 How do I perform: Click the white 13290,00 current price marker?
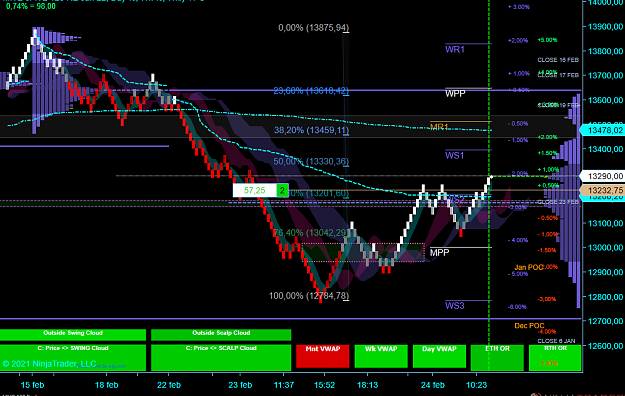(x=602, y=176)
